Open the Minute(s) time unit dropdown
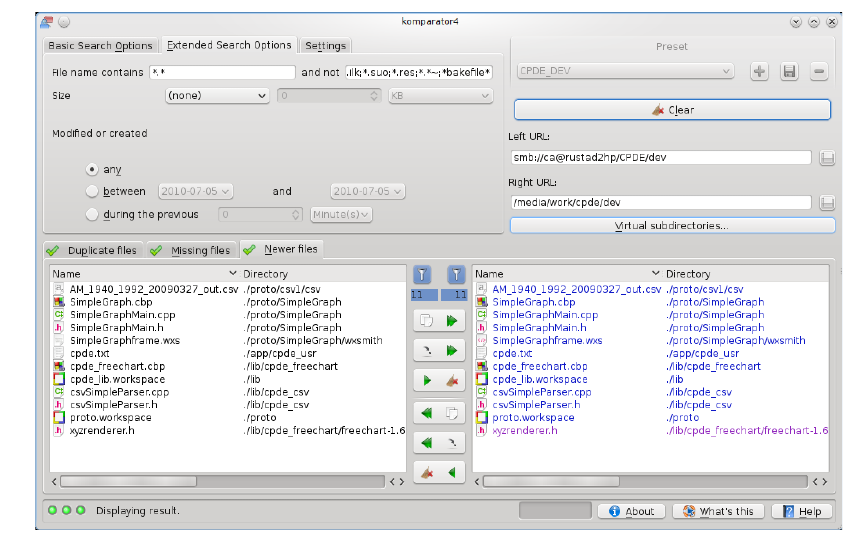This screenshot has height=534, width=867. (340, 214)
